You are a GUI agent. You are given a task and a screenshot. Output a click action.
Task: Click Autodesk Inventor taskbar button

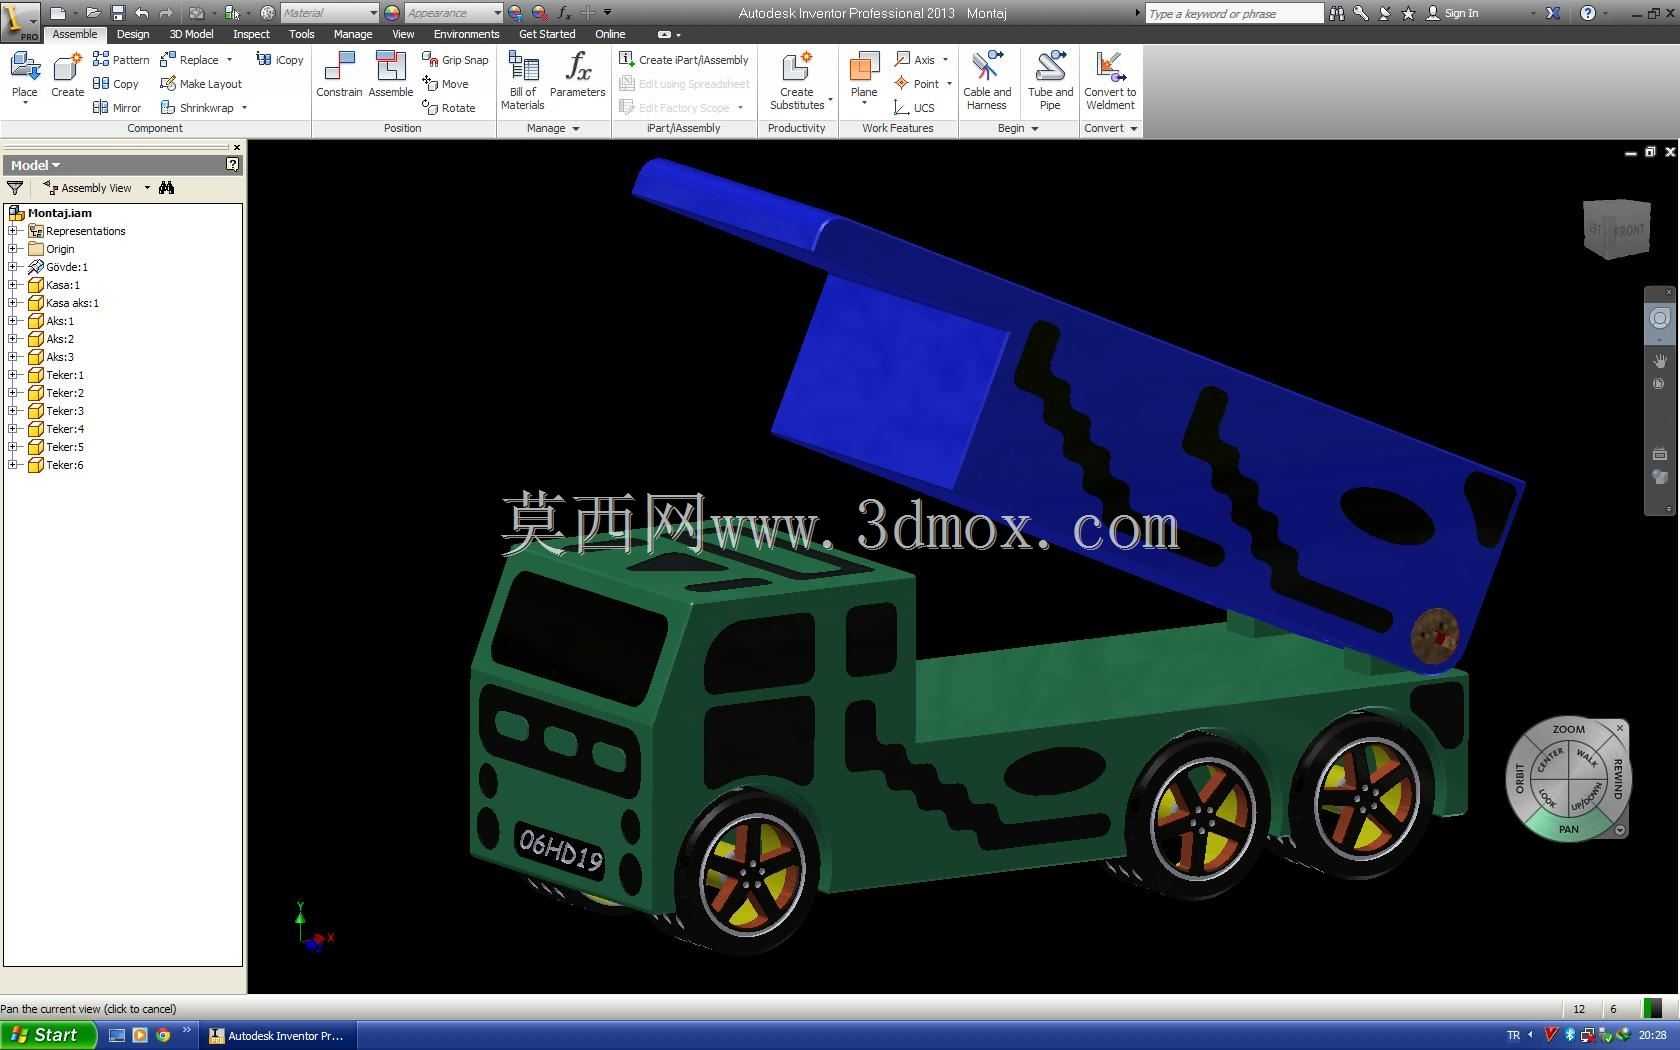point(277,1035)
